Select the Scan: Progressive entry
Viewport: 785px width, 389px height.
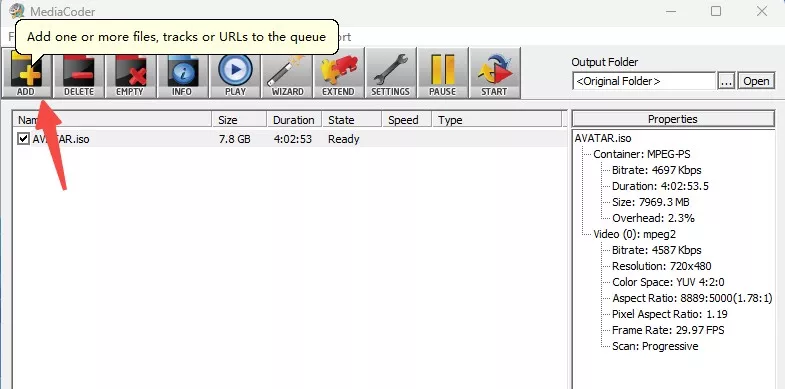[655, 346]
